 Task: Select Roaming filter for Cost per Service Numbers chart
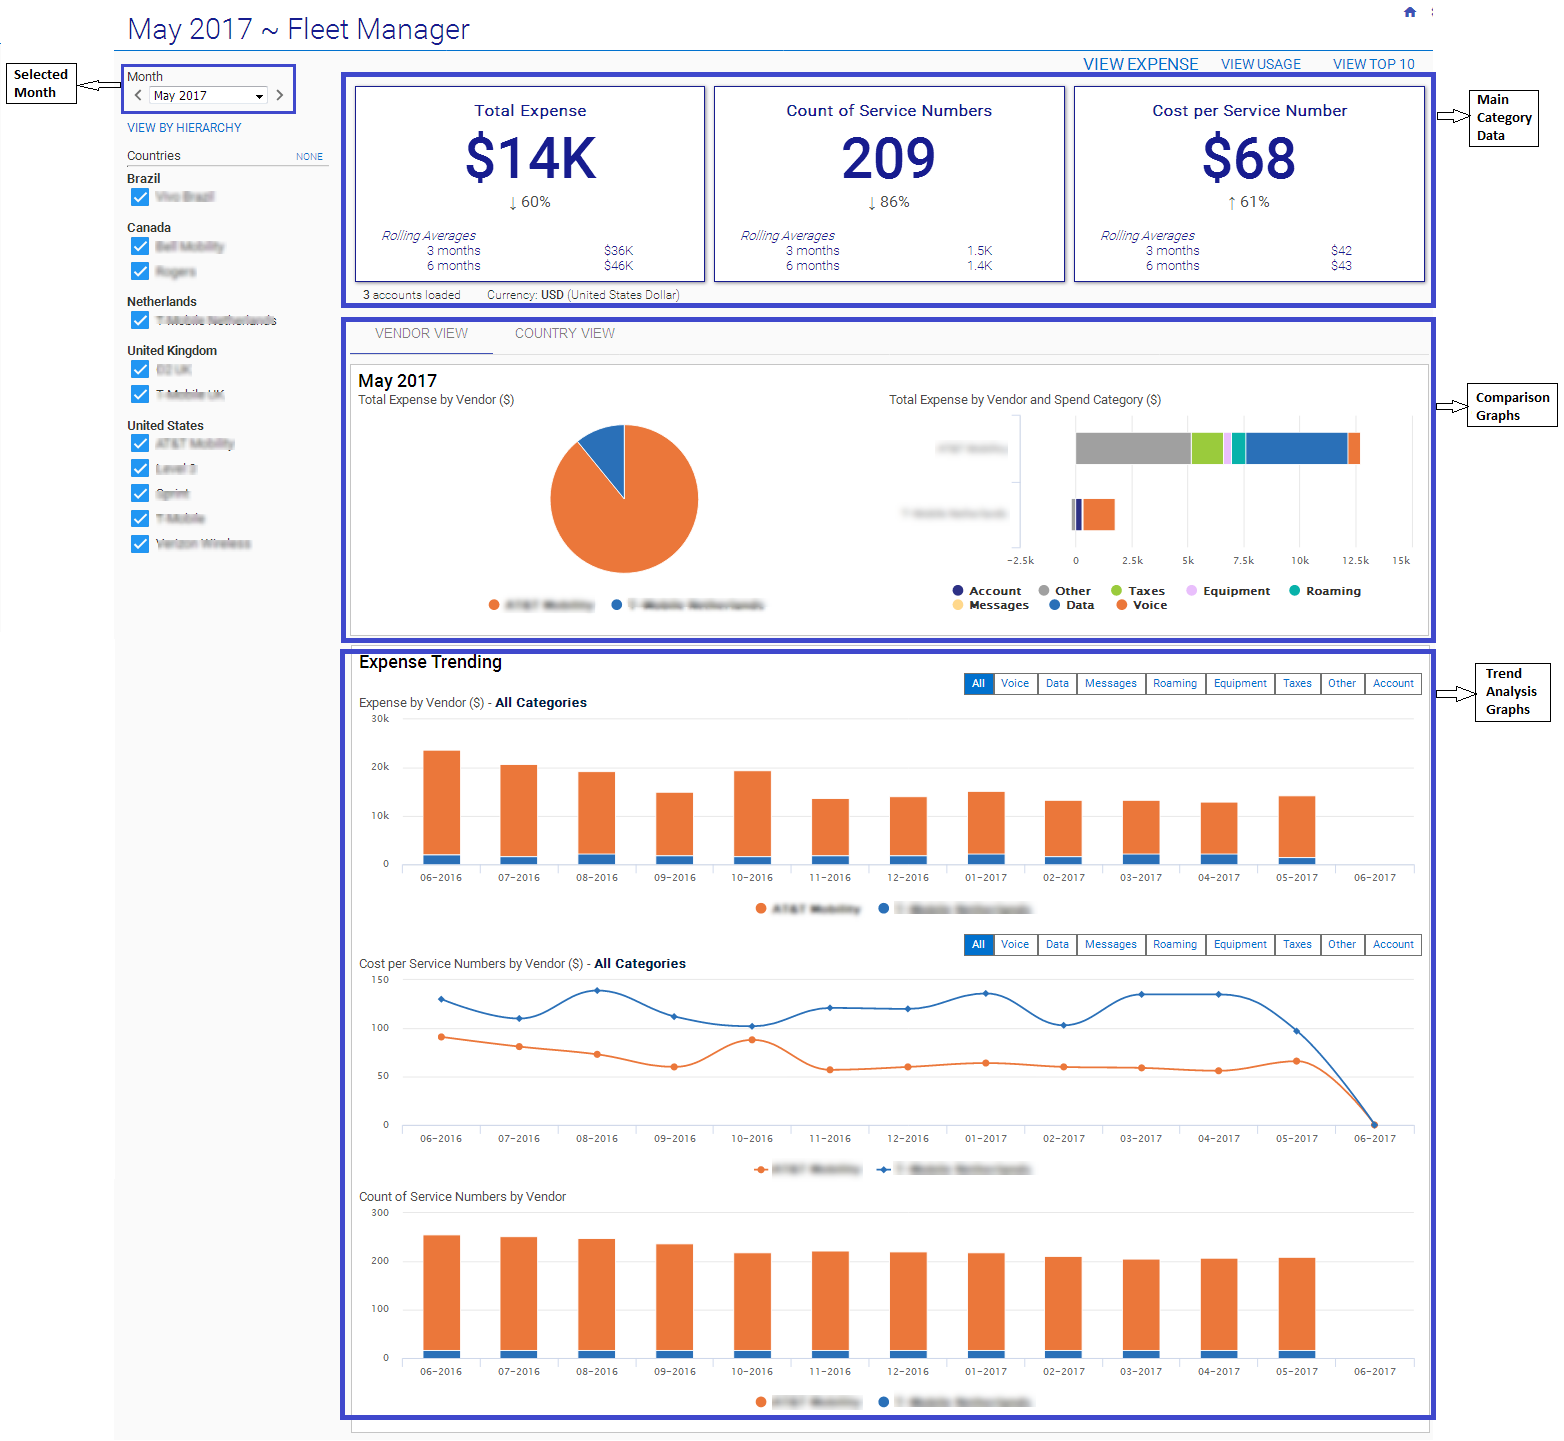point(1174,945)
